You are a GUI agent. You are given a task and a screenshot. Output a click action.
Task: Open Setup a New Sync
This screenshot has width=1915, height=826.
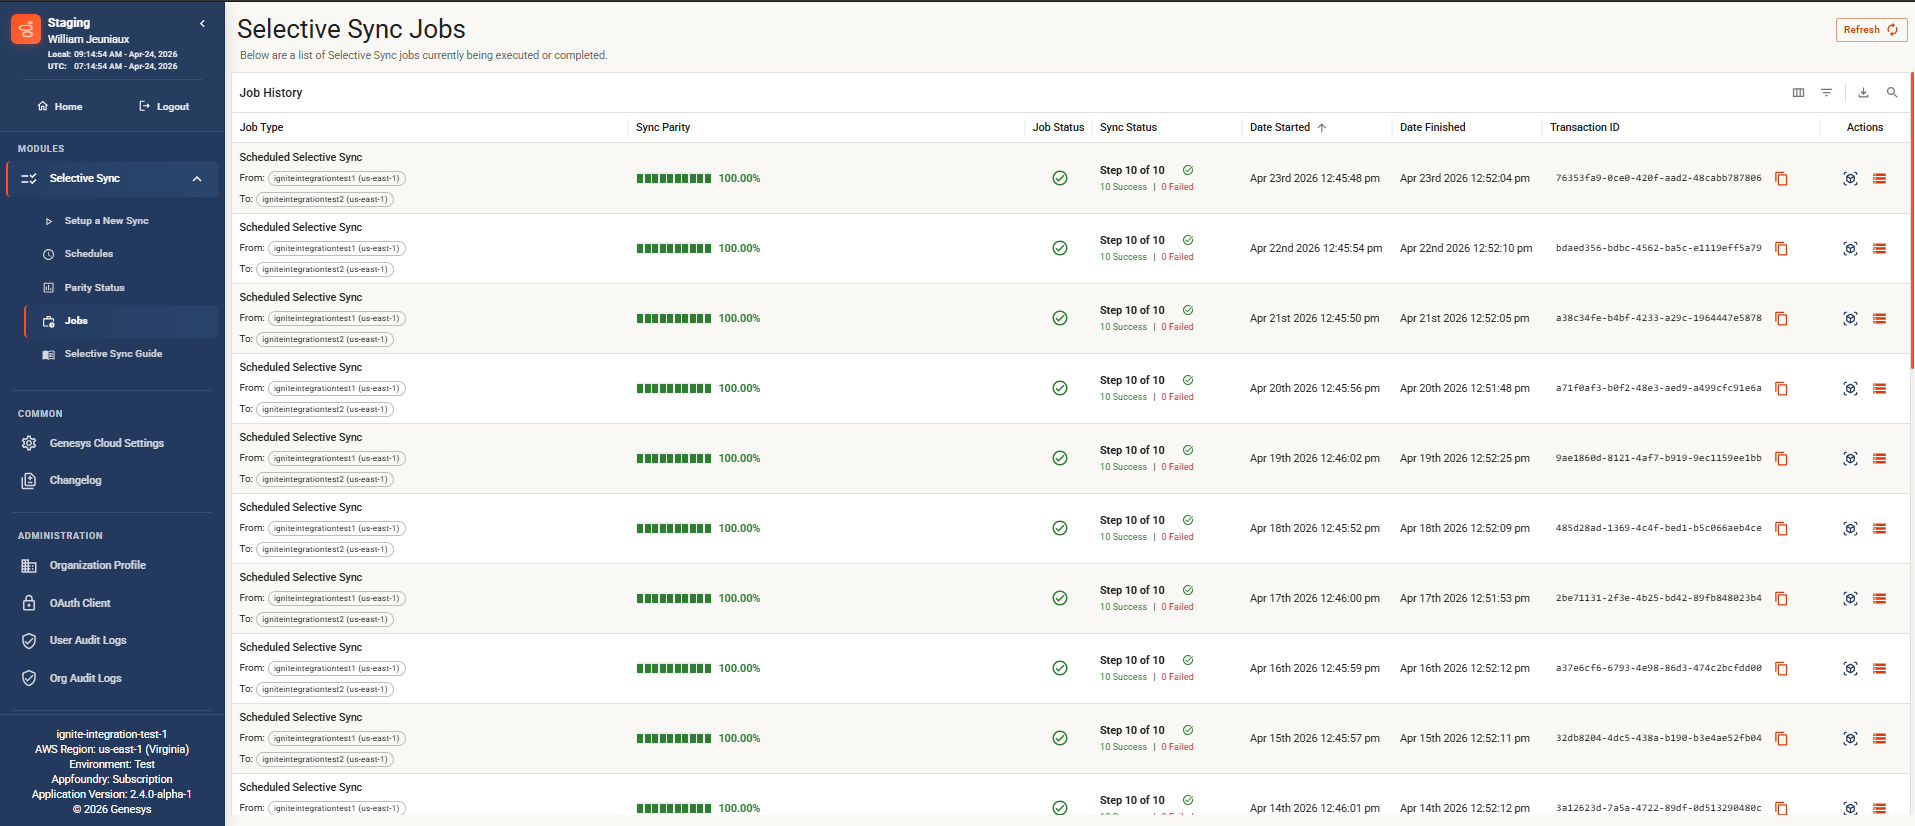coord(106,221)
